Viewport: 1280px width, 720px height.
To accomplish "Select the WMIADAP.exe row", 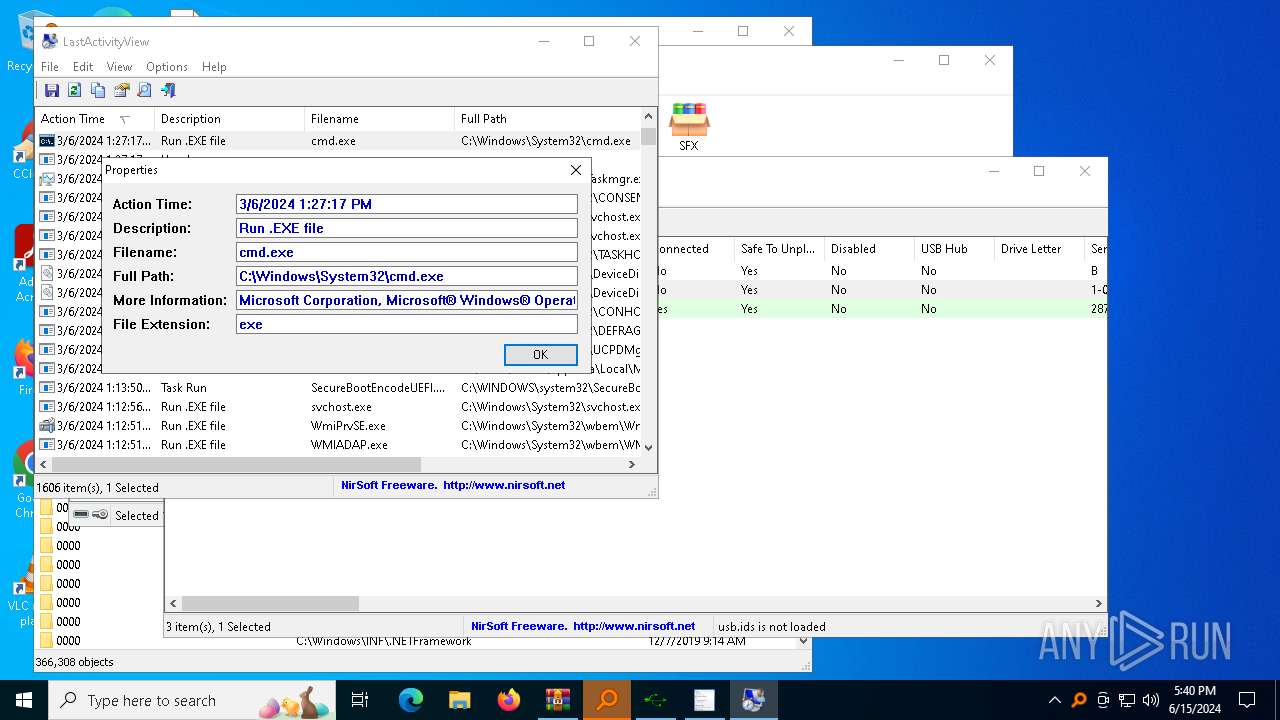I will [338, 445].
